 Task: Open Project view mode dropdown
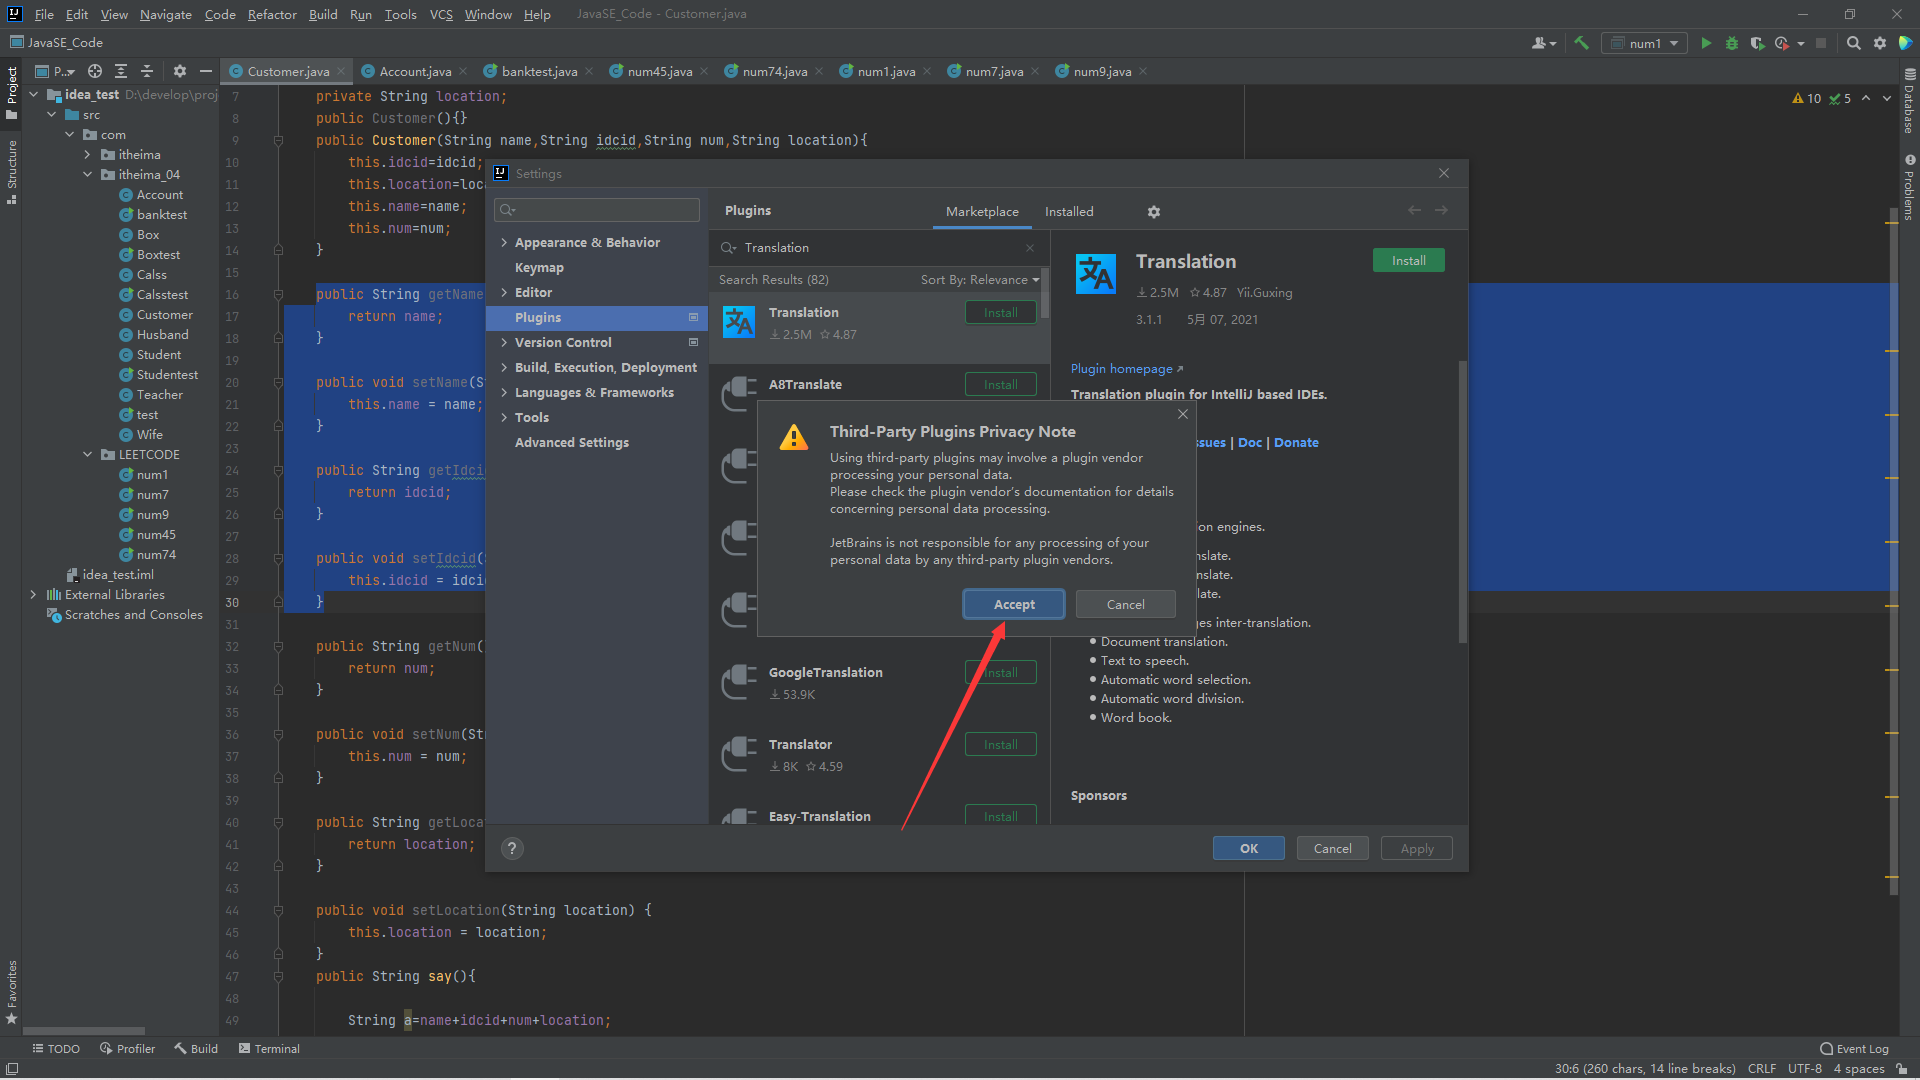pos(56,71)
